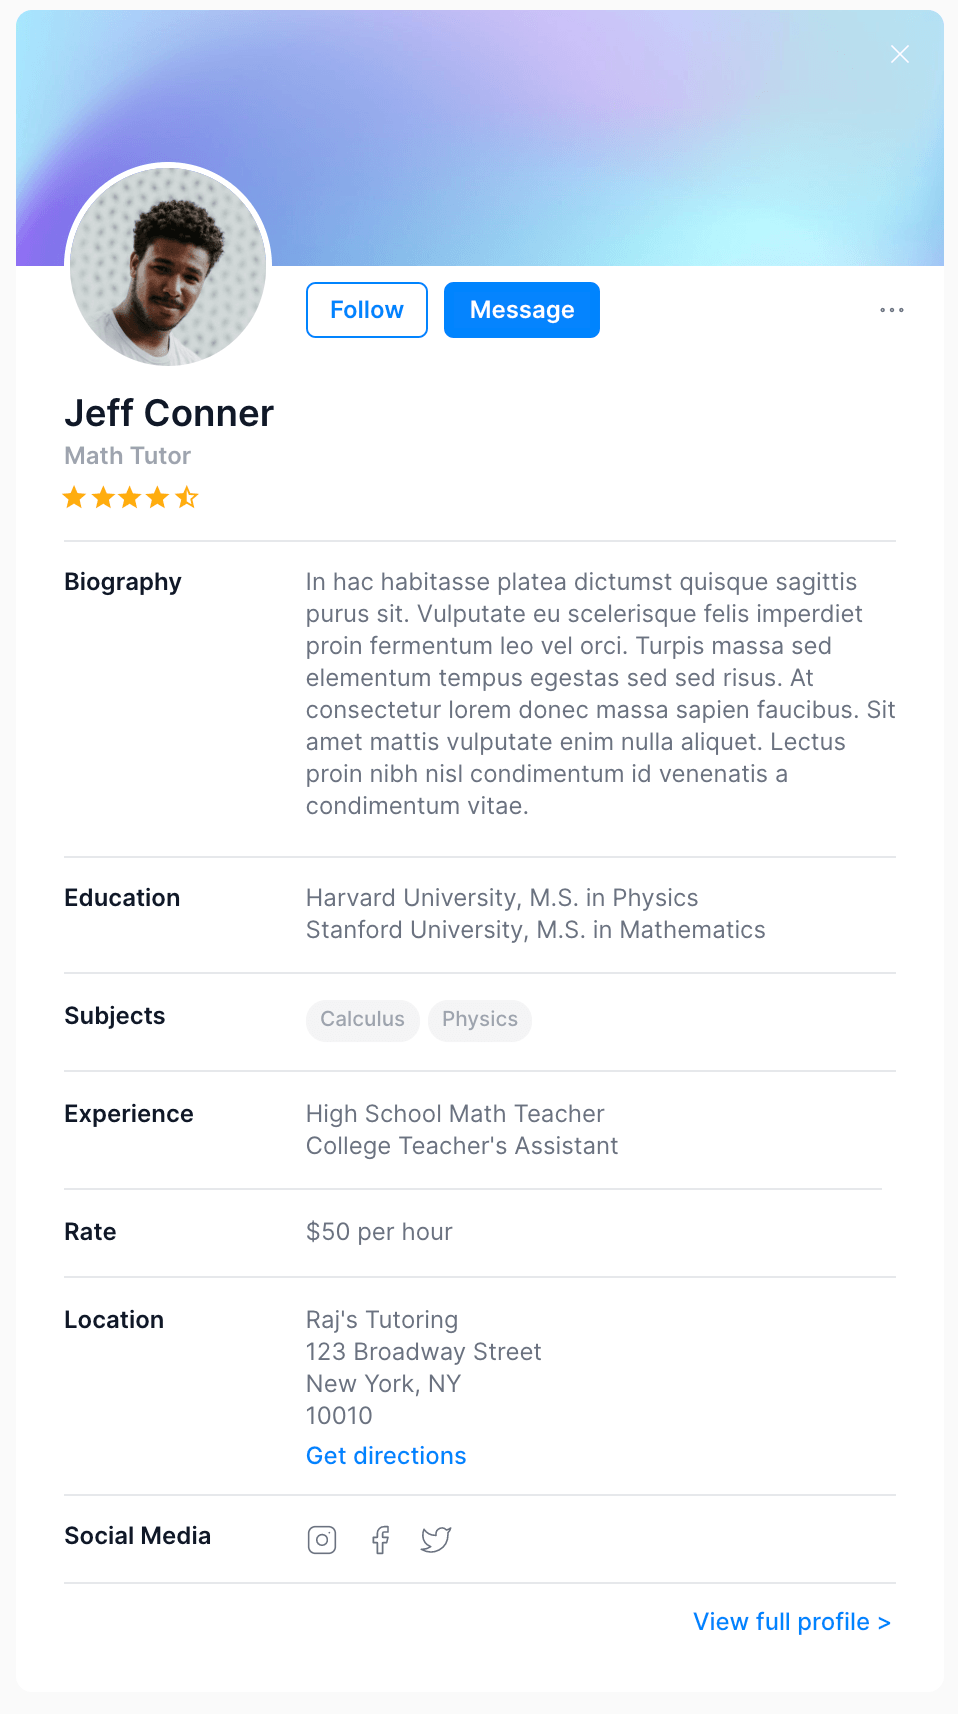
Task: Click the third gold rating star
Action: pyautogui.click(x=130, y=497)
